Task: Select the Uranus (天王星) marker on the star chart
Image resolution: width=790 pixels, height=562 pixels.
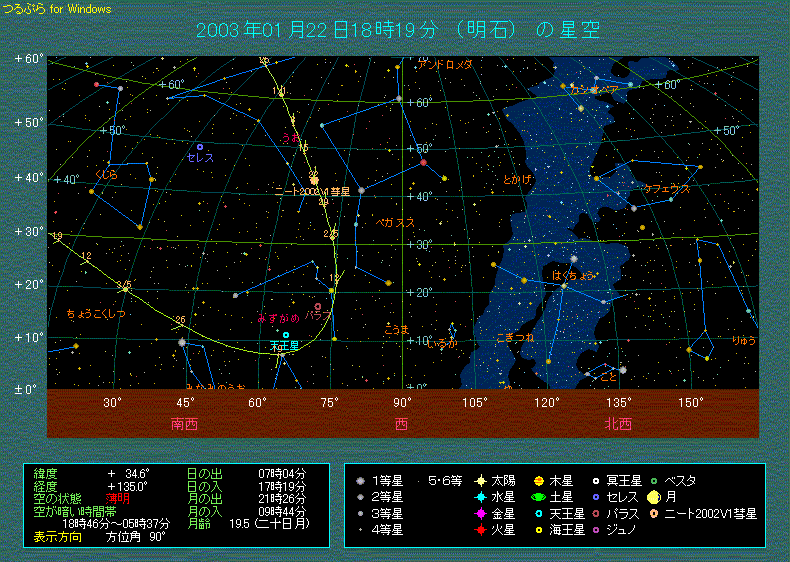Action: point(286,335)
